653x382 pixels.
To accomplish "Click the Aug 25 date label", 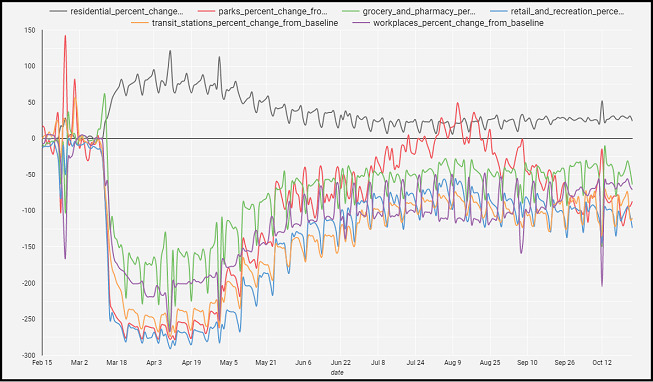I will 490,363.
